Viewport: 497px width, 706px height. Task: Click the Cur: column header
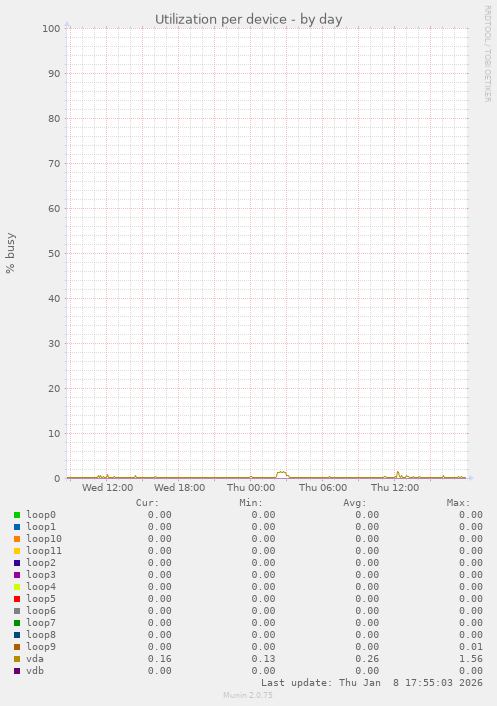pos(148,503)
